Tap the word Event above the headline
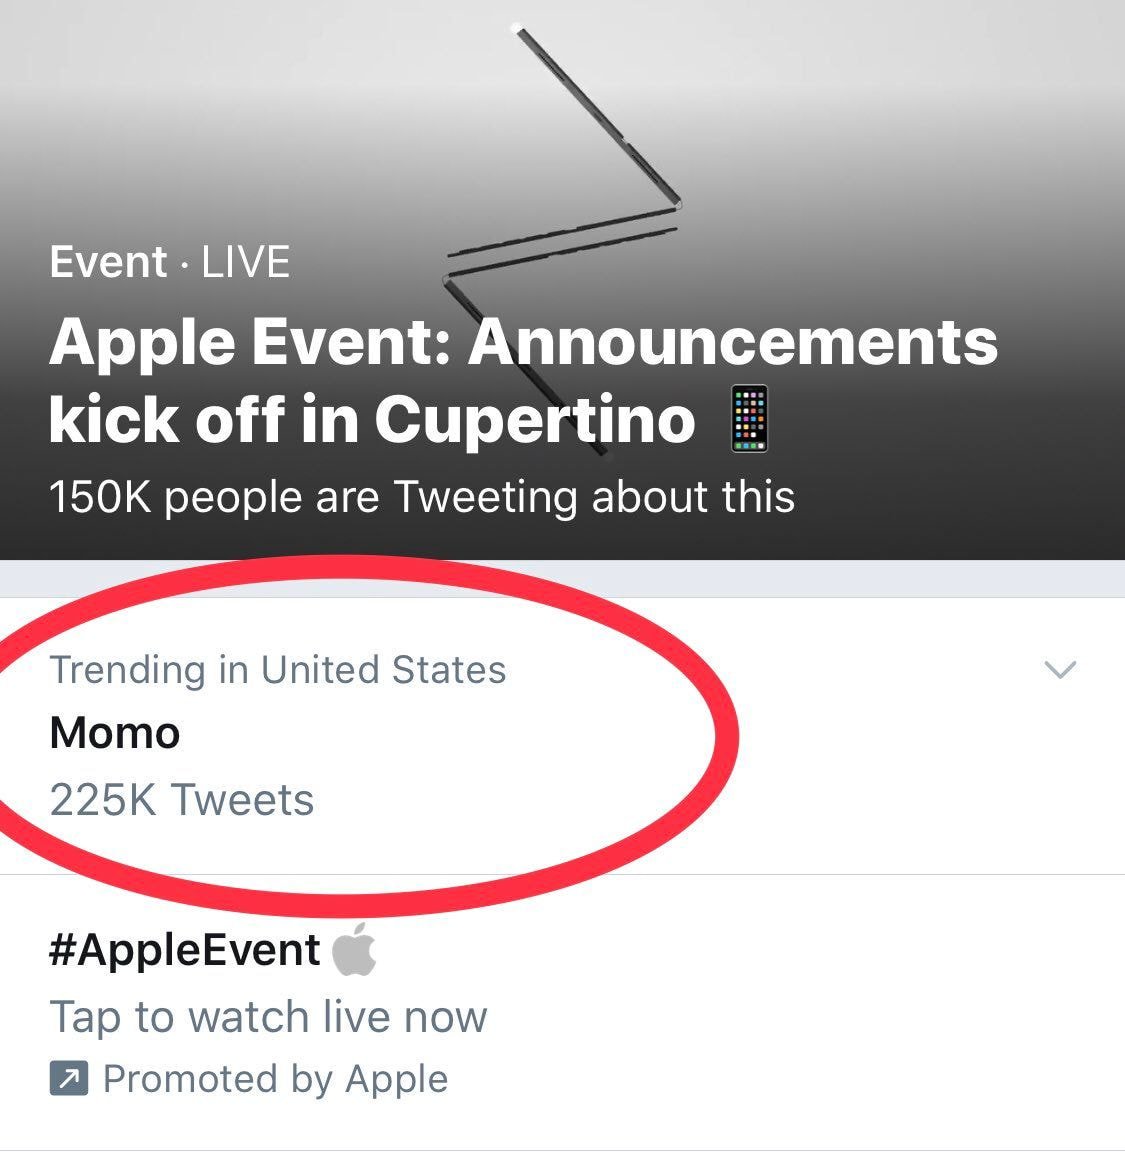This screenshot has width=1125, height=1170. pyautogui.click(x=108, y=263)
